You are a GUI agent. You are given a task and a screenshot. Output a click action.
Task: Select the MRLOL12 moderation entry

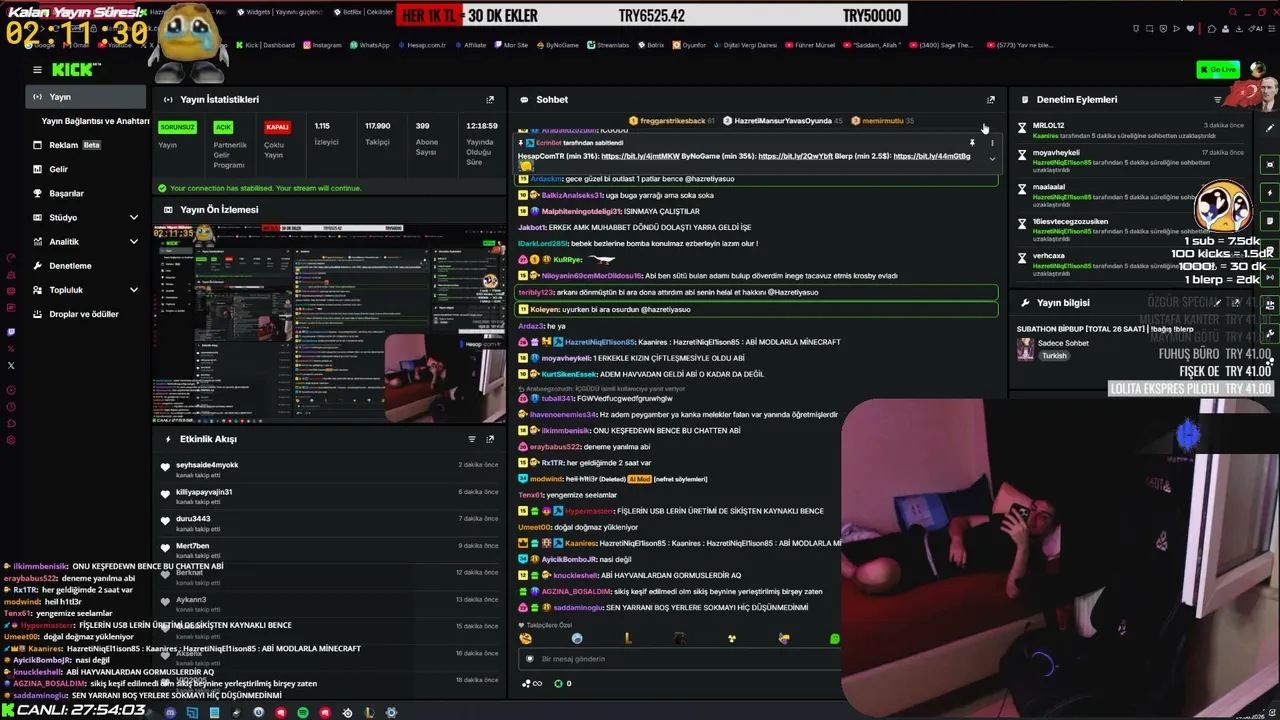pyautogui.click(x=1130, y=130)
